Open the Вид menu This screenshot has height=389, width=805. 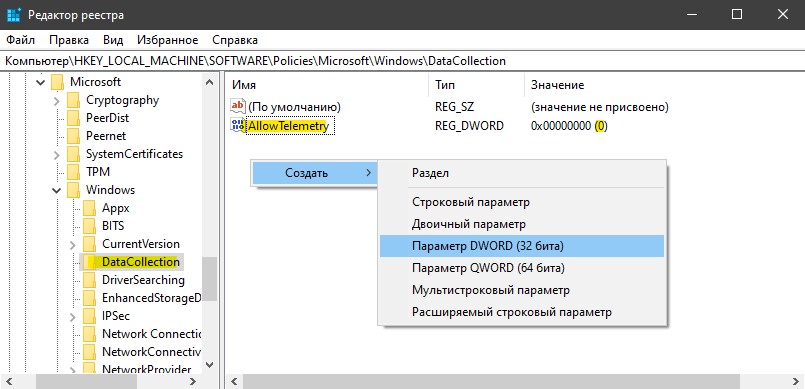(x=113, y=40)
